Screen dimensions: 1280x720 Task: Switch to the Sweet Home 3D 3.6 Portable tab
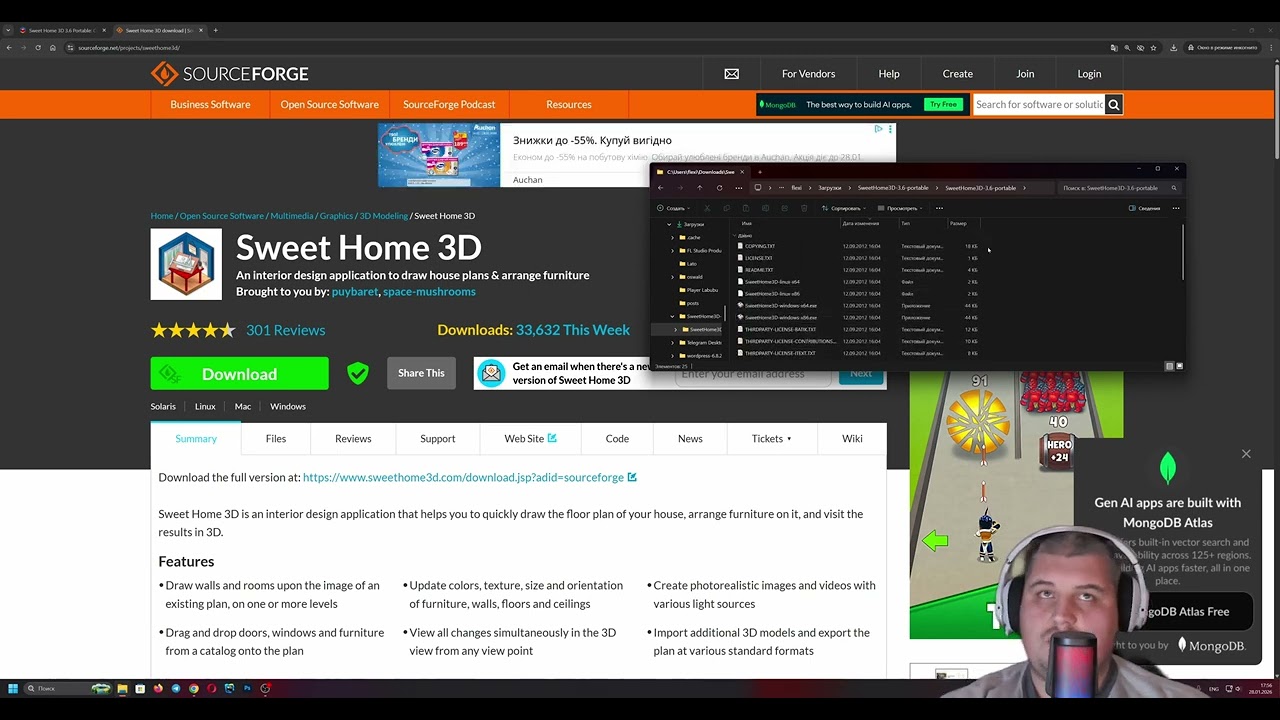tap(60, 30)
